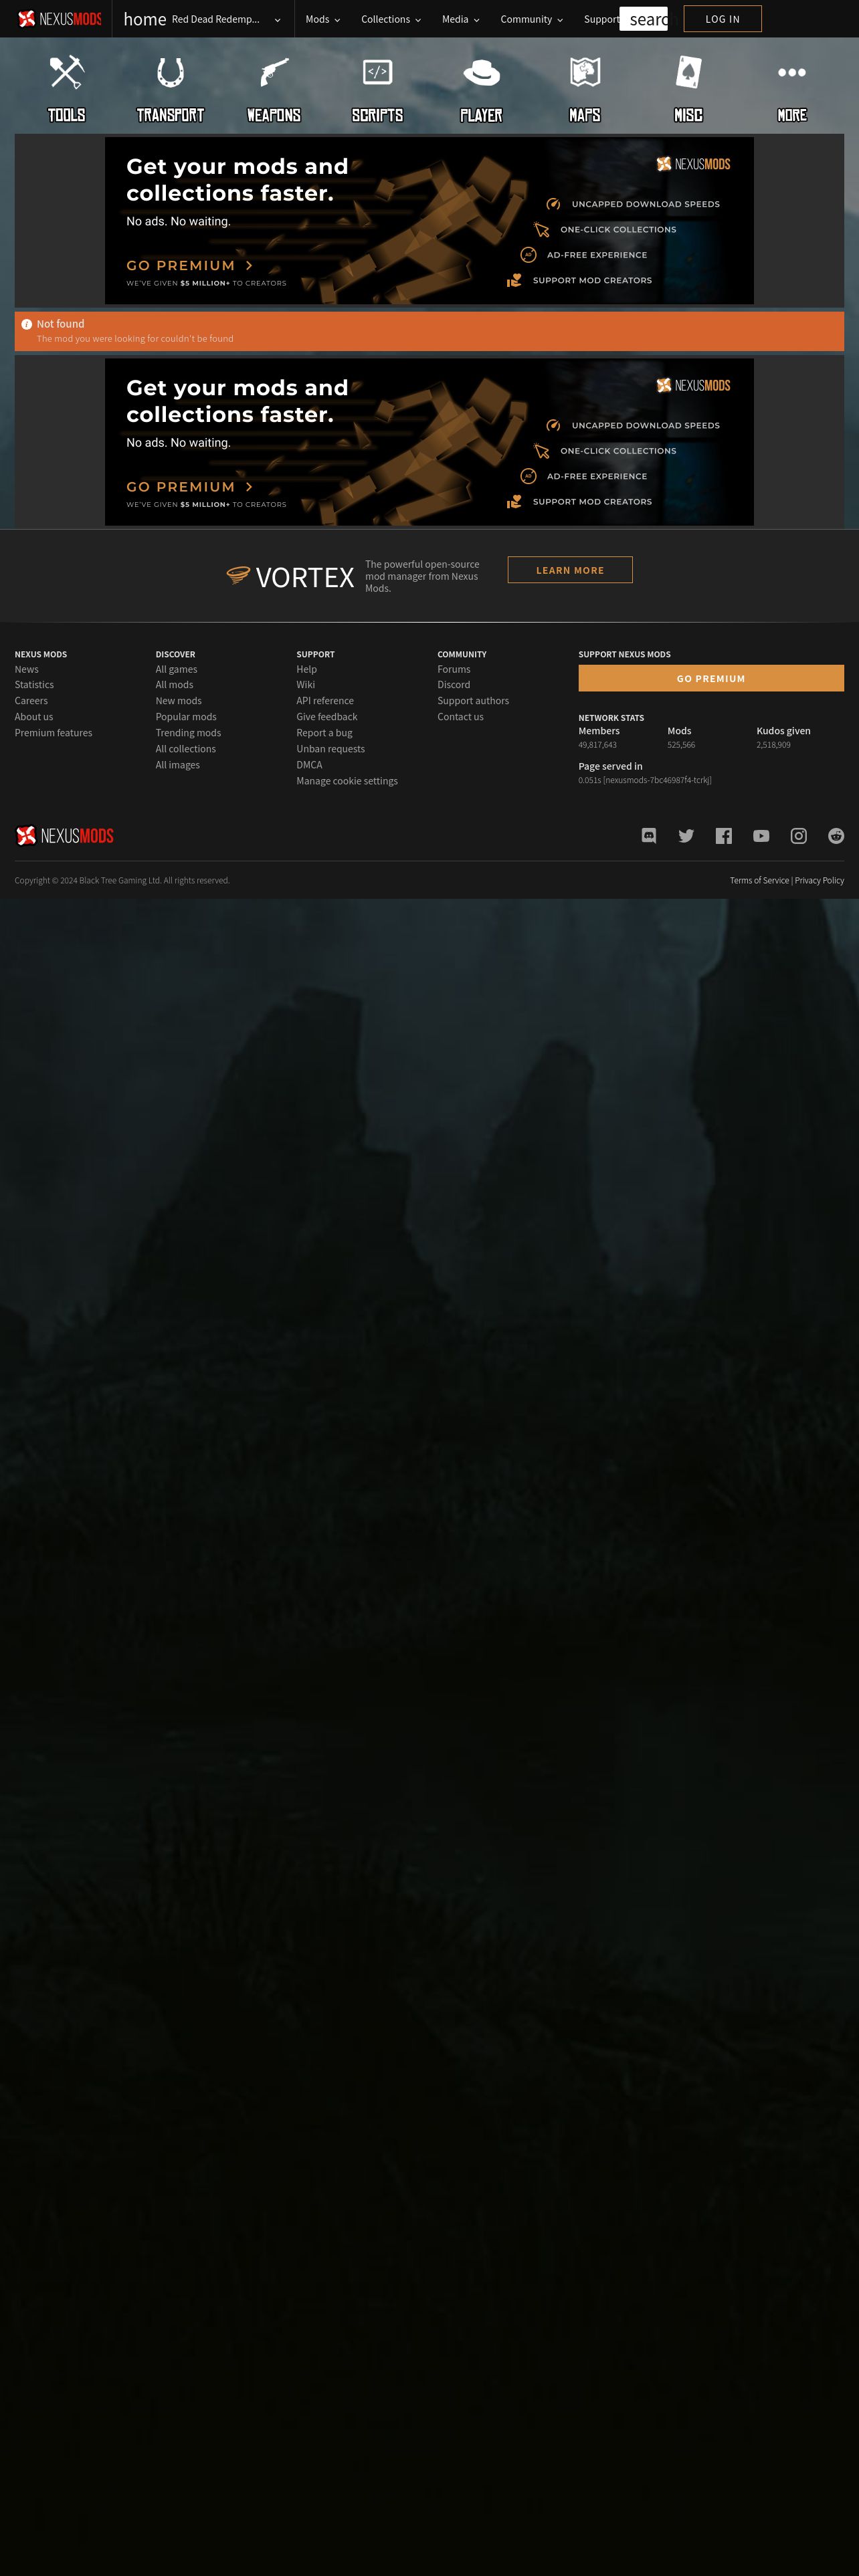Open the Tools category icon

(67, 89)
